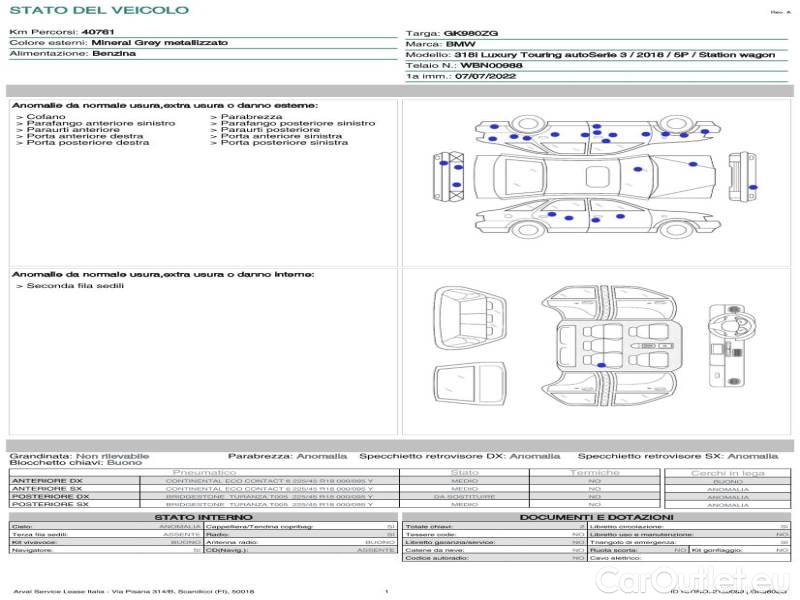Screen dimensions: 800x600
Task: Click the STATO DEL VEICOLO title
Action: tap(98, 10)
